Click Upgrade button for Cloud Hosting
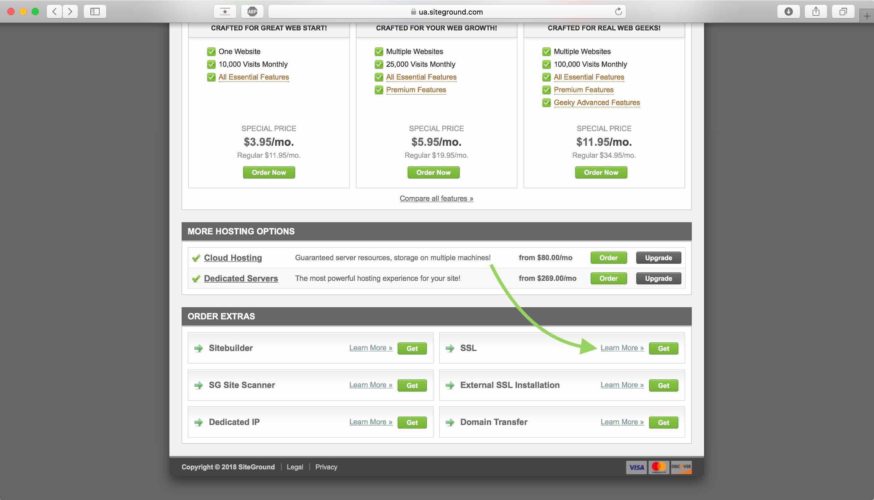This screenshot has width=874, height=500. pyautogui.click(x=658, y=258)
